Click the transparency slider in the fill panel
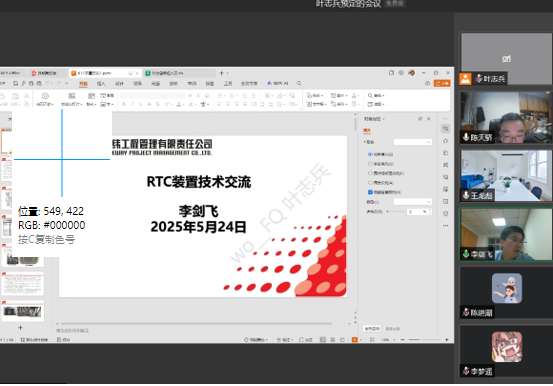The image size is (553, 386). coord(396,211)
